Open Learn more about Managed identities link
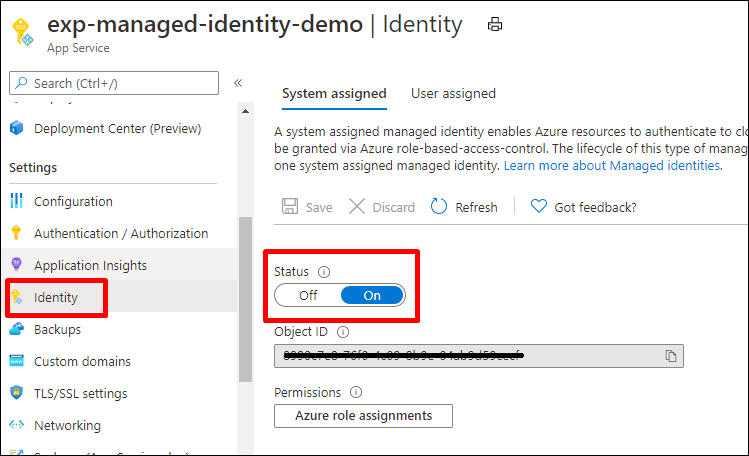This screenshot has width=749, height=456. 613,166
